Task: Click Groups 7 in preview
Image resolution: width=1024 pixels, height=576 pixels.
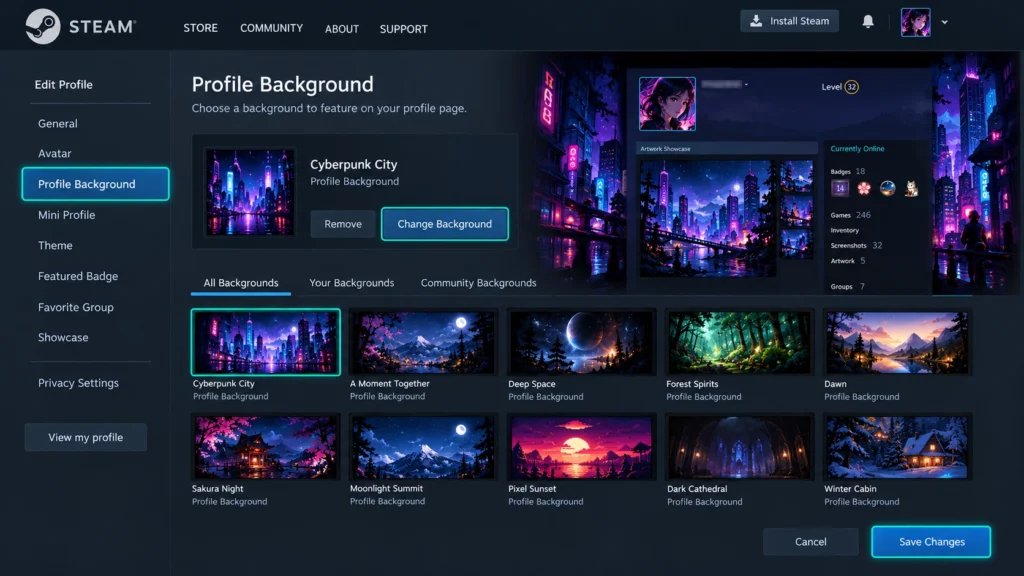Action: (x=848, y=287)
